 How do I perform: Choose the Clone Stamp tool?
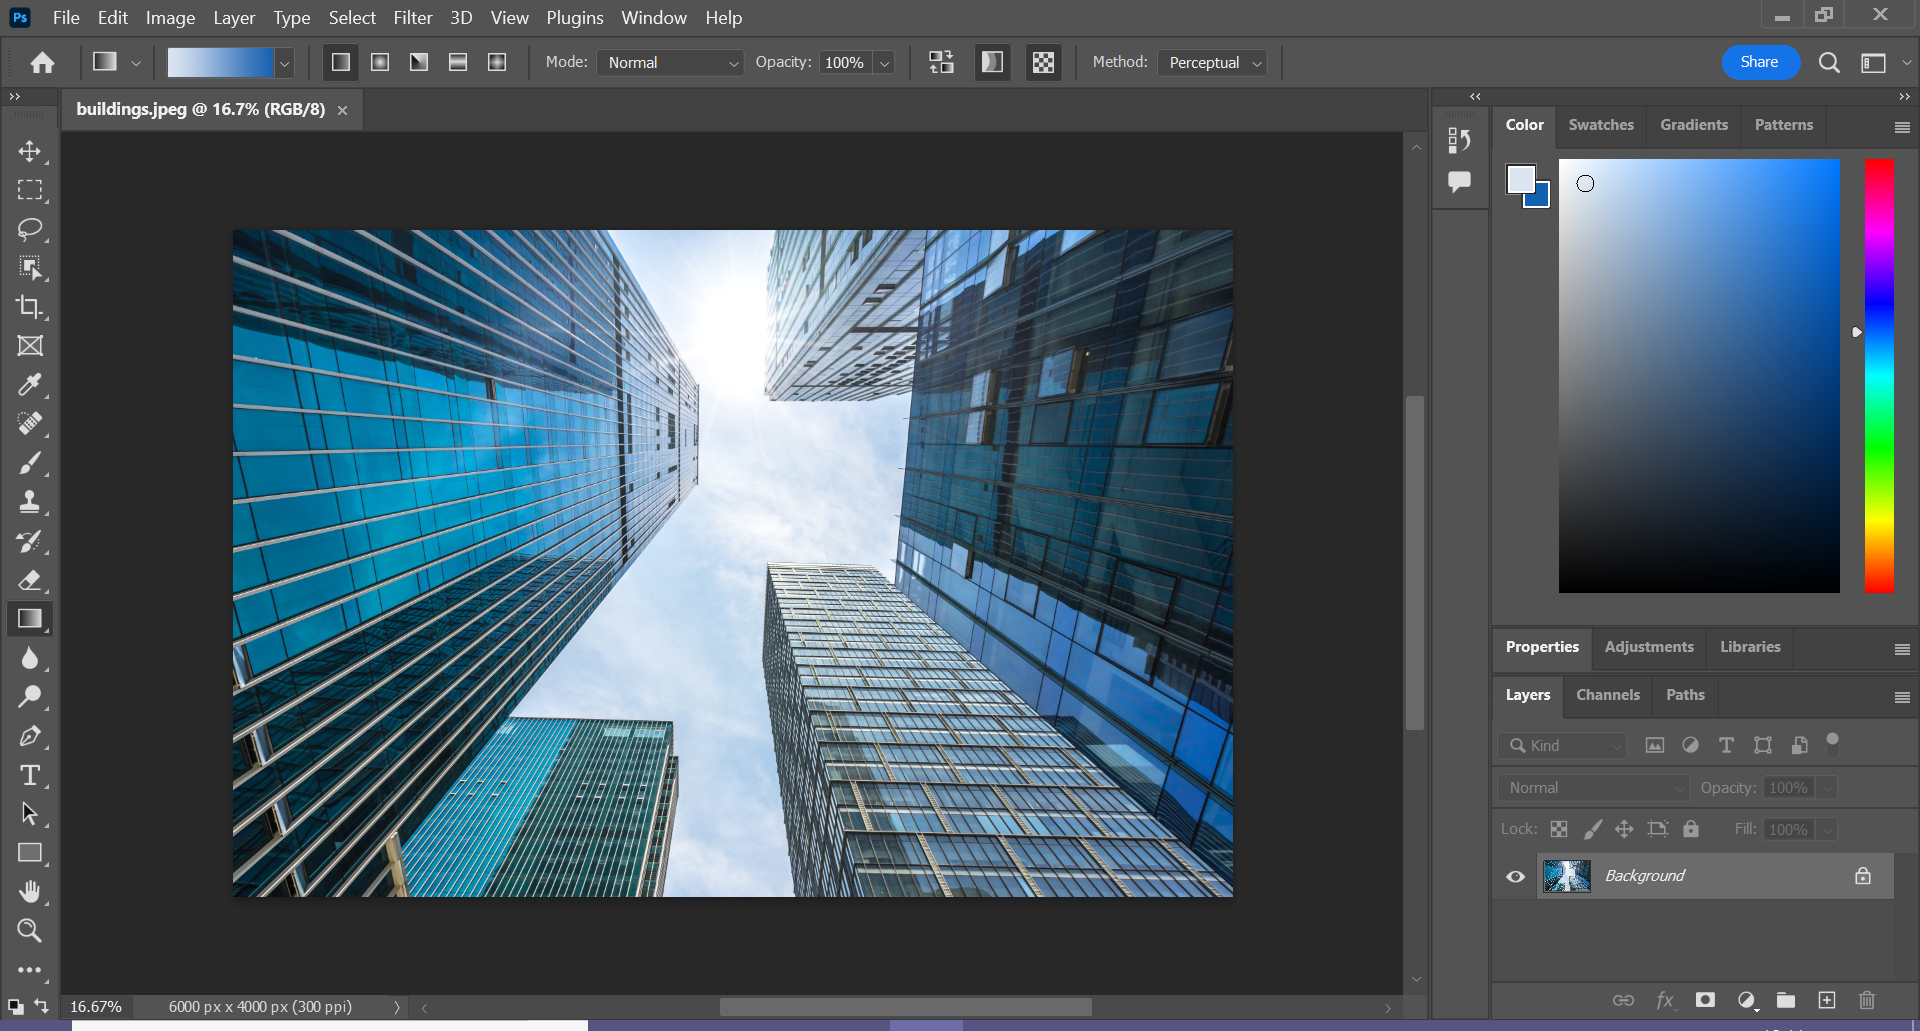(30, 502)
